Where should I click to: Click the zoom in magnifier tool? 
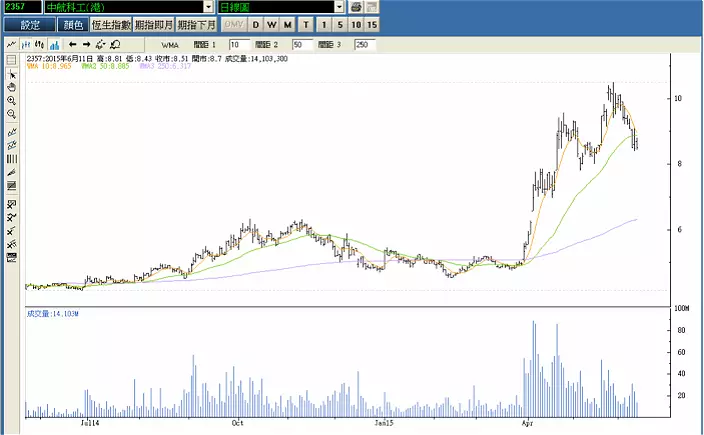(12, 101)
